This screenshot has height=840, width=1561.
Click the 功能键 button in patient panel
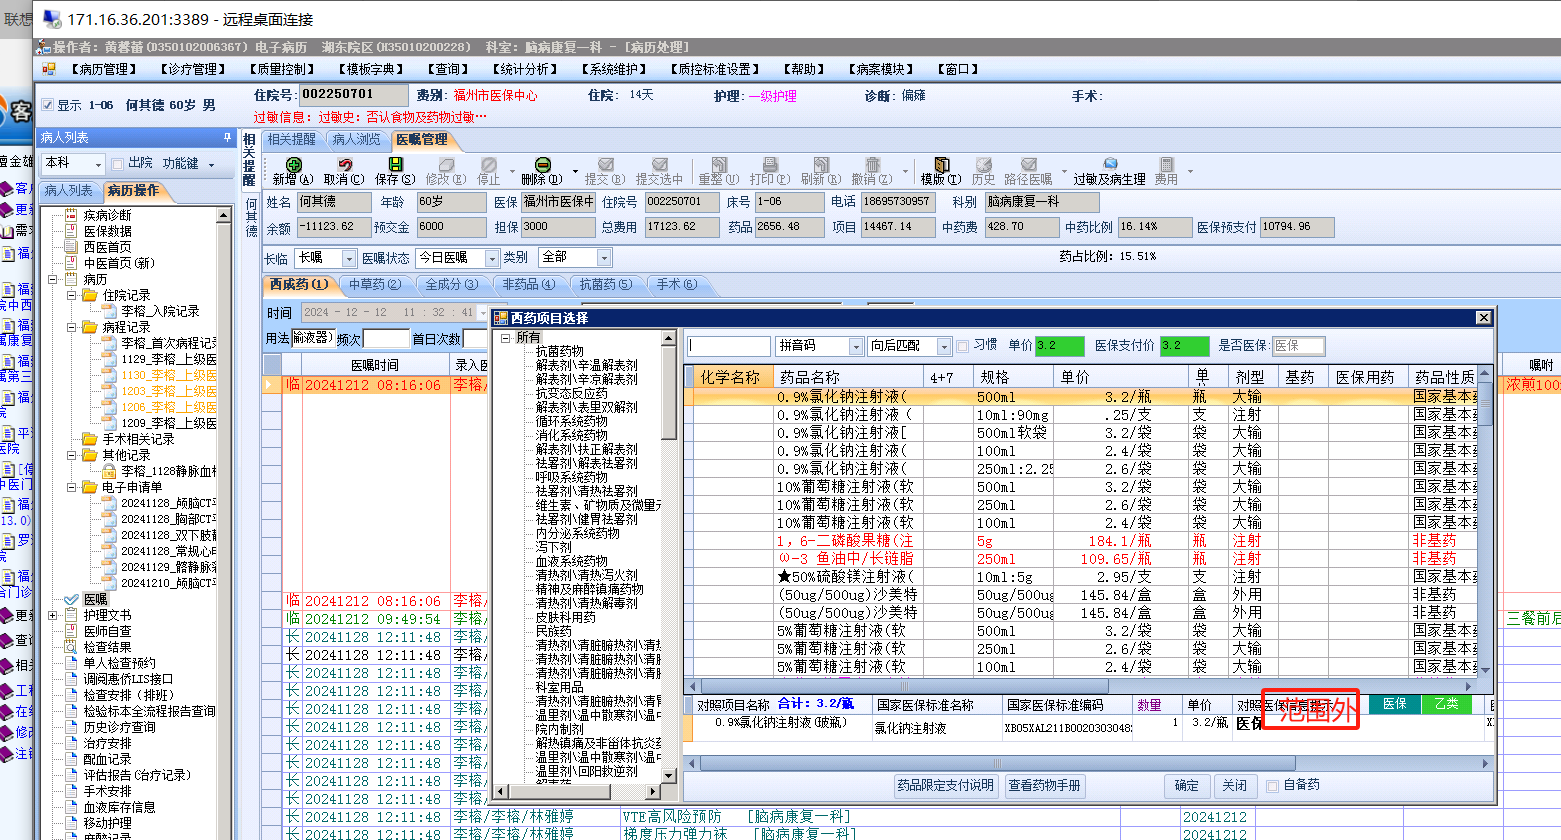tap(188, 164)
